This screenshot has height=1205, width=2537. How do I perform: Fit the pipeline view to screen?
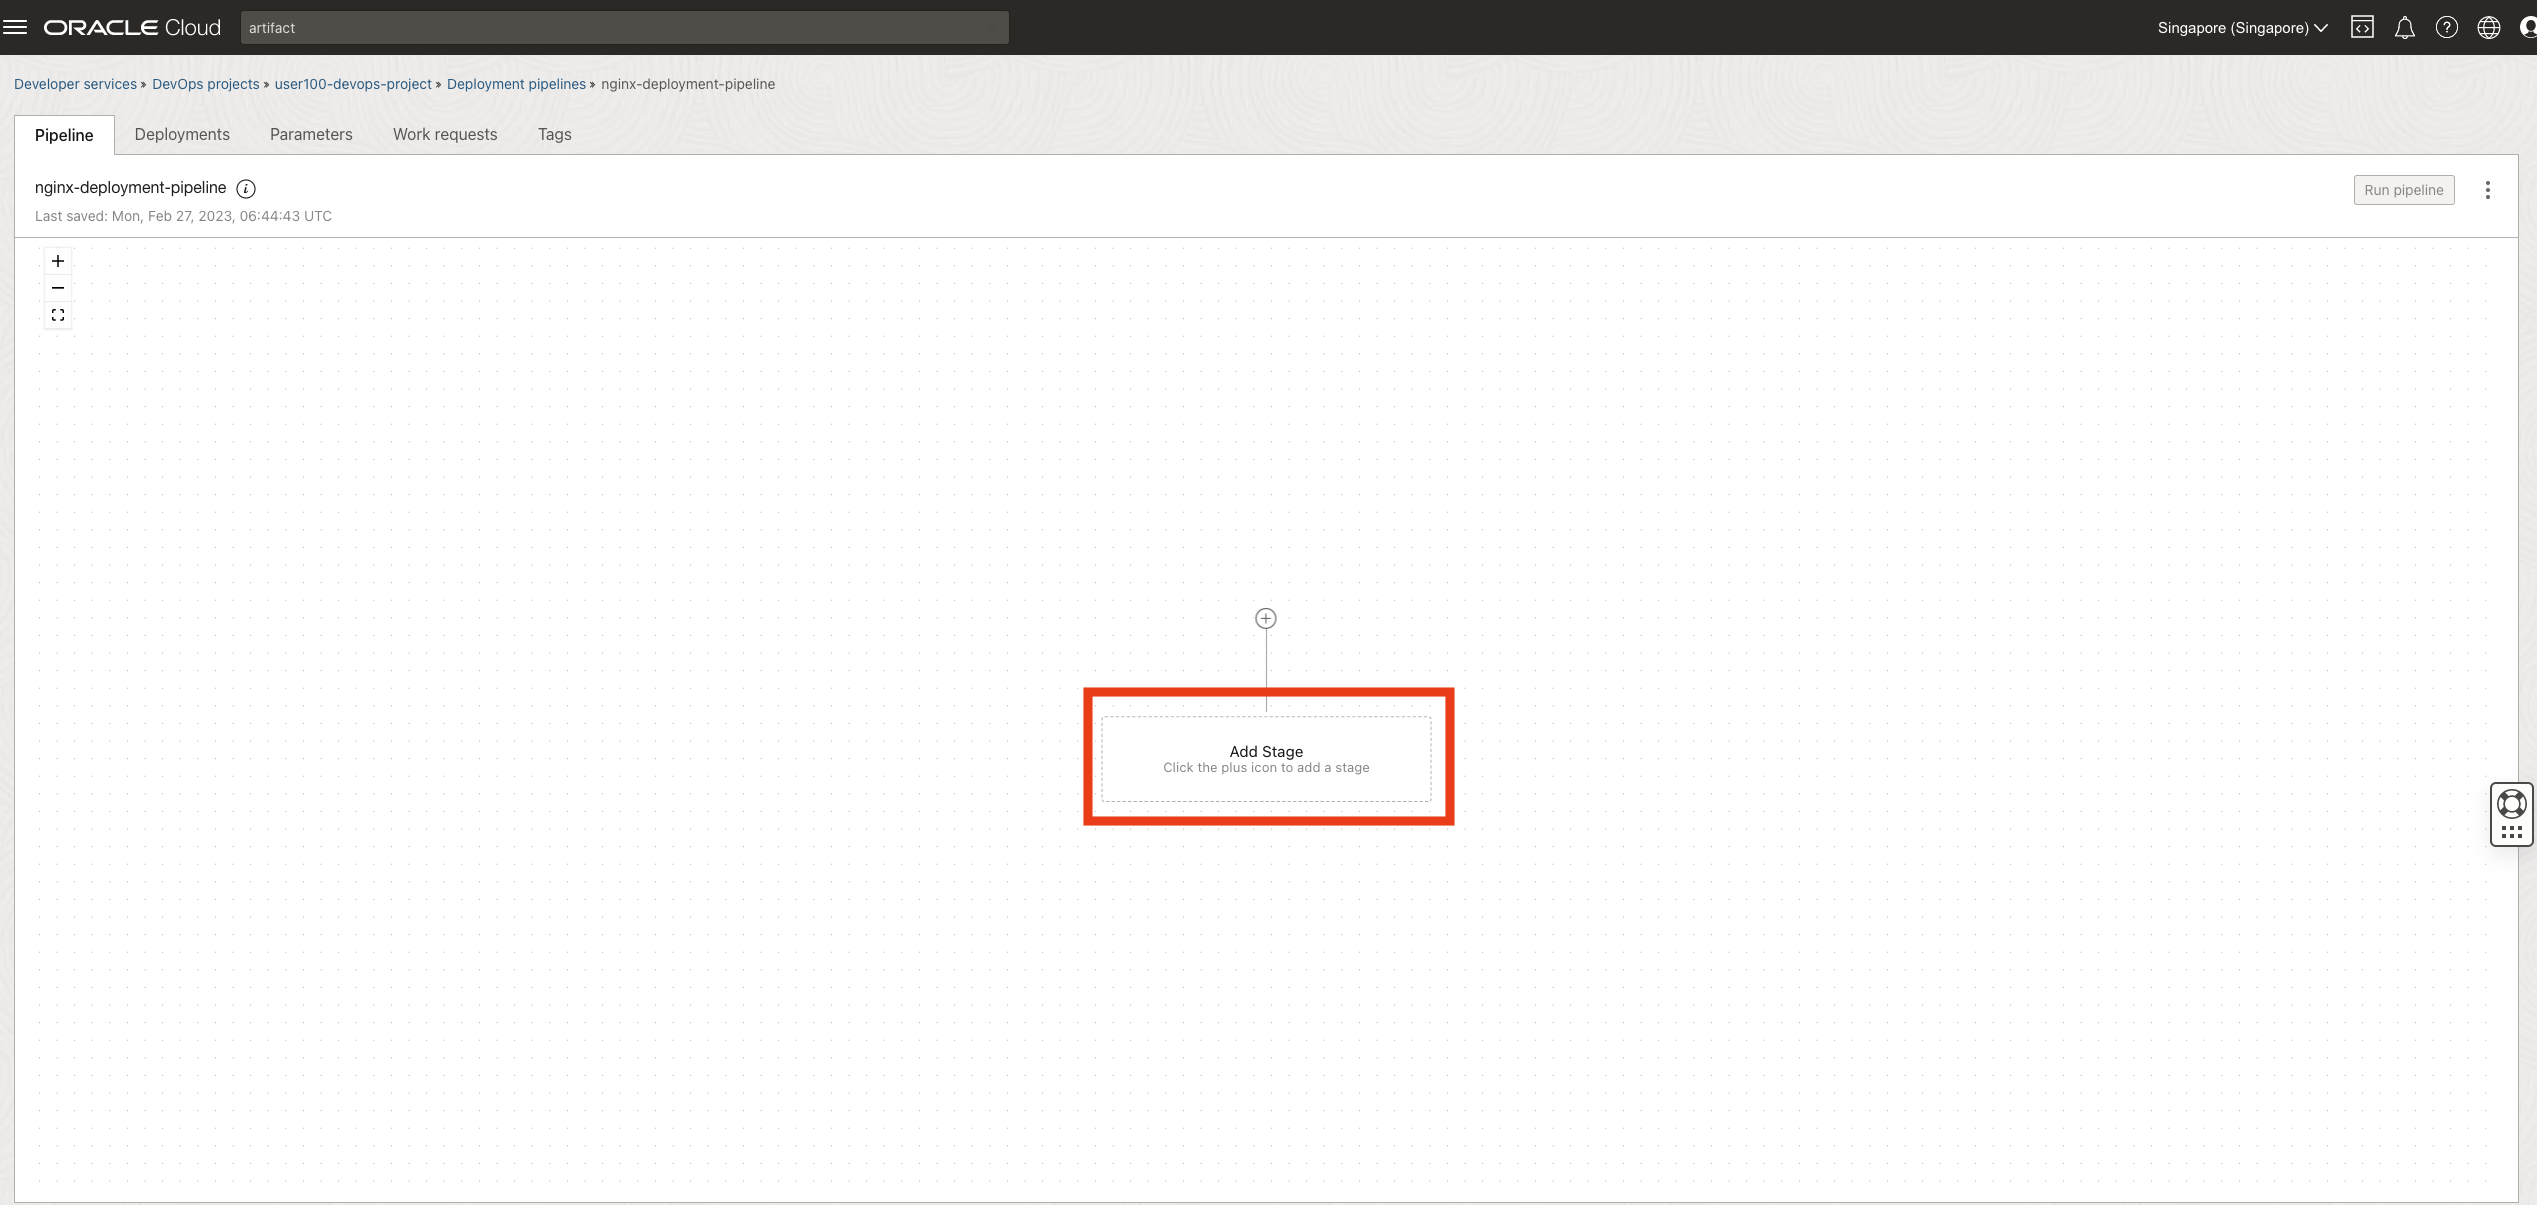tap(58, 315)
